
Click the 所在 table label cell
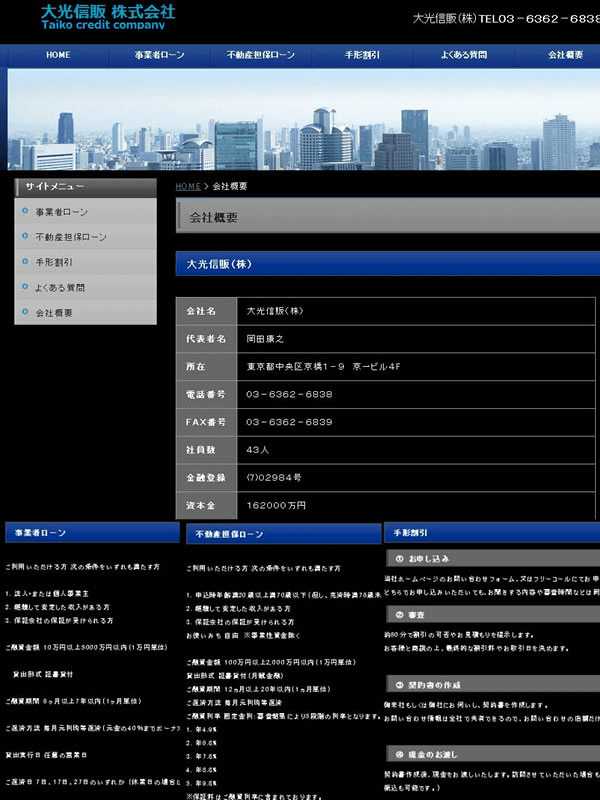pos(207,367)
